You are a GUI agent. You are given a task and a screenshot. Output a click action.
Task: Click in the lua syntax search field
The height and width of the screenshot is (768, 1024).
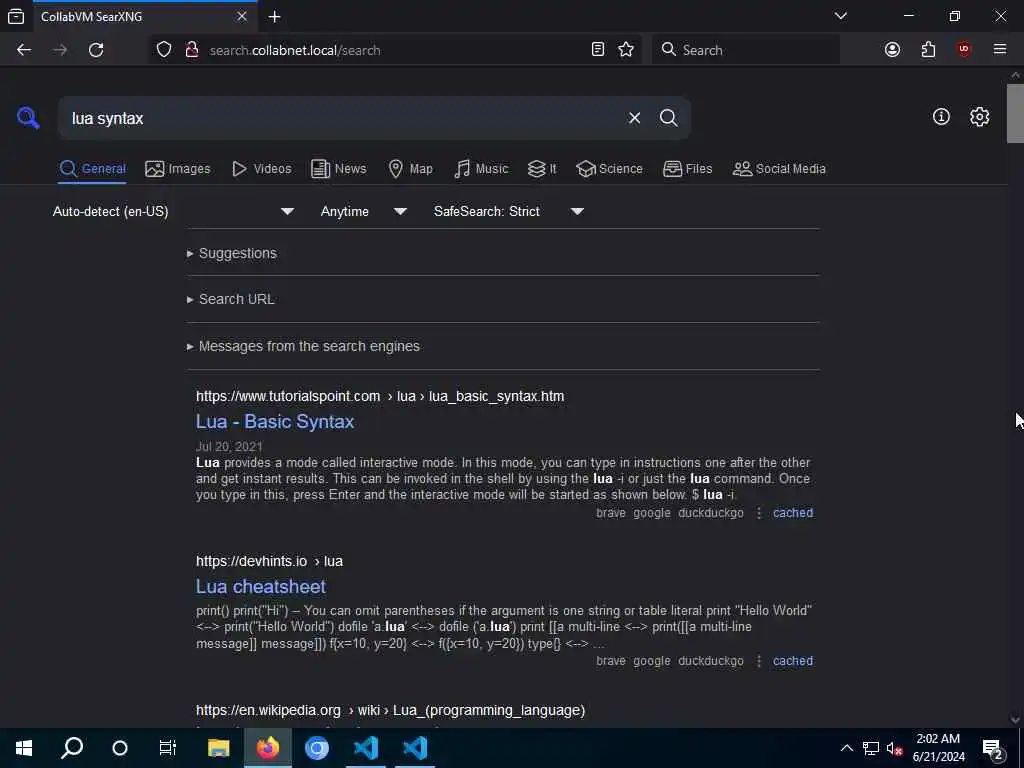coord(340,118)
